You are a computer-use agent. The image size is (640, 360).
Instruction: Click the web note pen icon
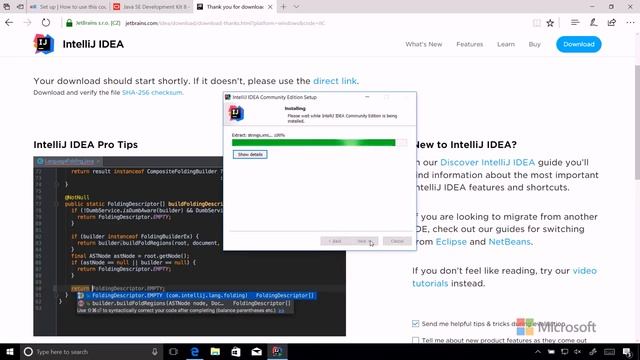tap(593, 22)
